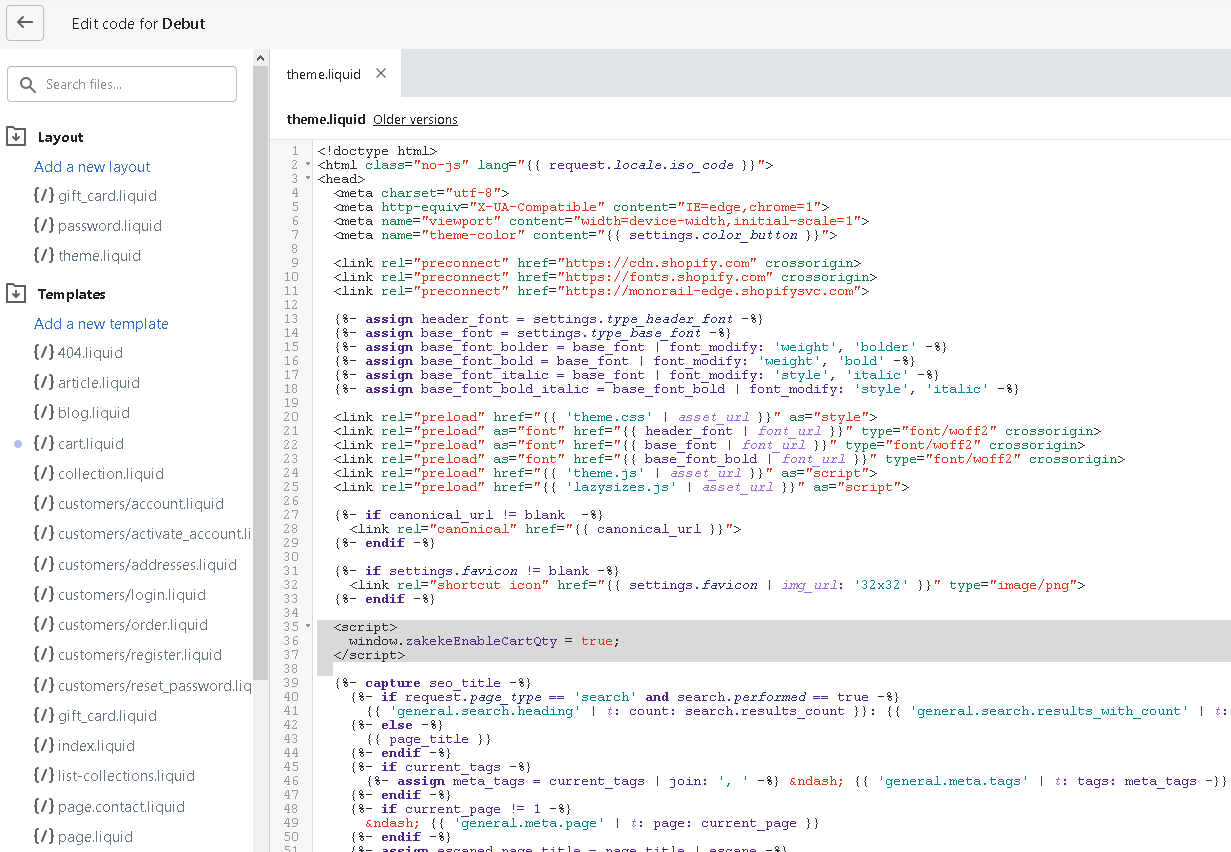Open customers/login.liquid template
Viewport: 1231px width, 852px height.
(x=132, y=595)
